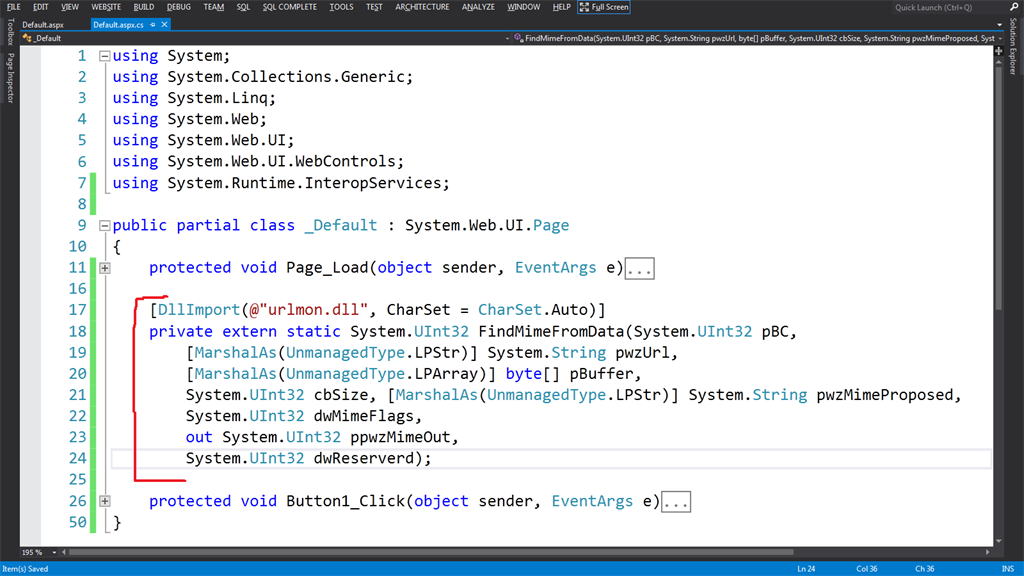Open the document tab list dropdown arrow
The width and height of the screenshot is (1024, 576).
click(1000, 25)
